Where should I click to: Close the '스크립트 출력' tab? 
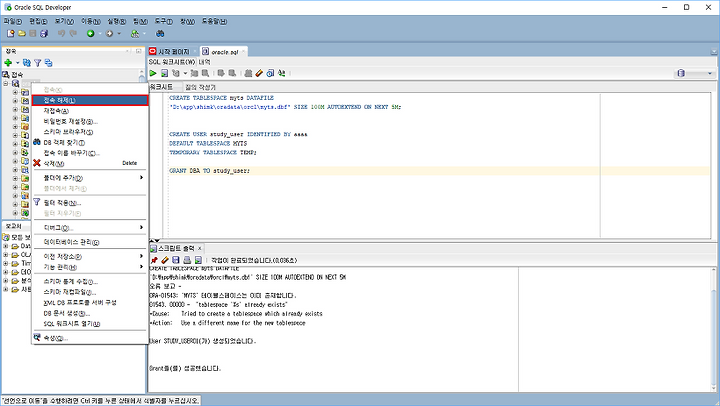[199, 248]
